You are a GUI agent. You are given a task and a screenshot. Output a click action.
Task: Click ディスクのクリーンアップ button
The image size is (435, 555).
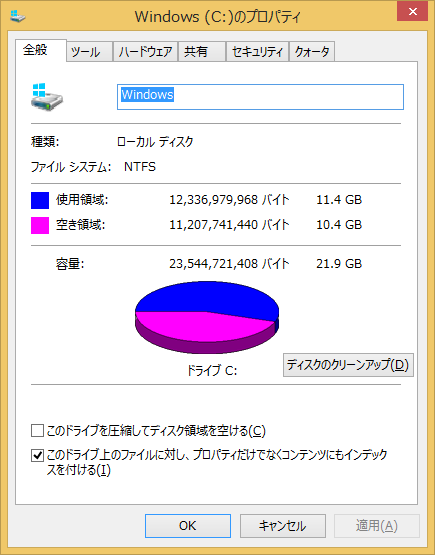348,365
